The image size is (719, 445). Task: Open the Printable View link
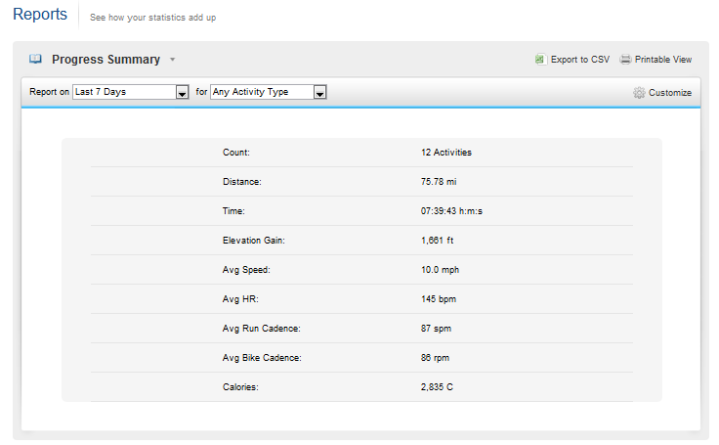click(x=663, y=60)
